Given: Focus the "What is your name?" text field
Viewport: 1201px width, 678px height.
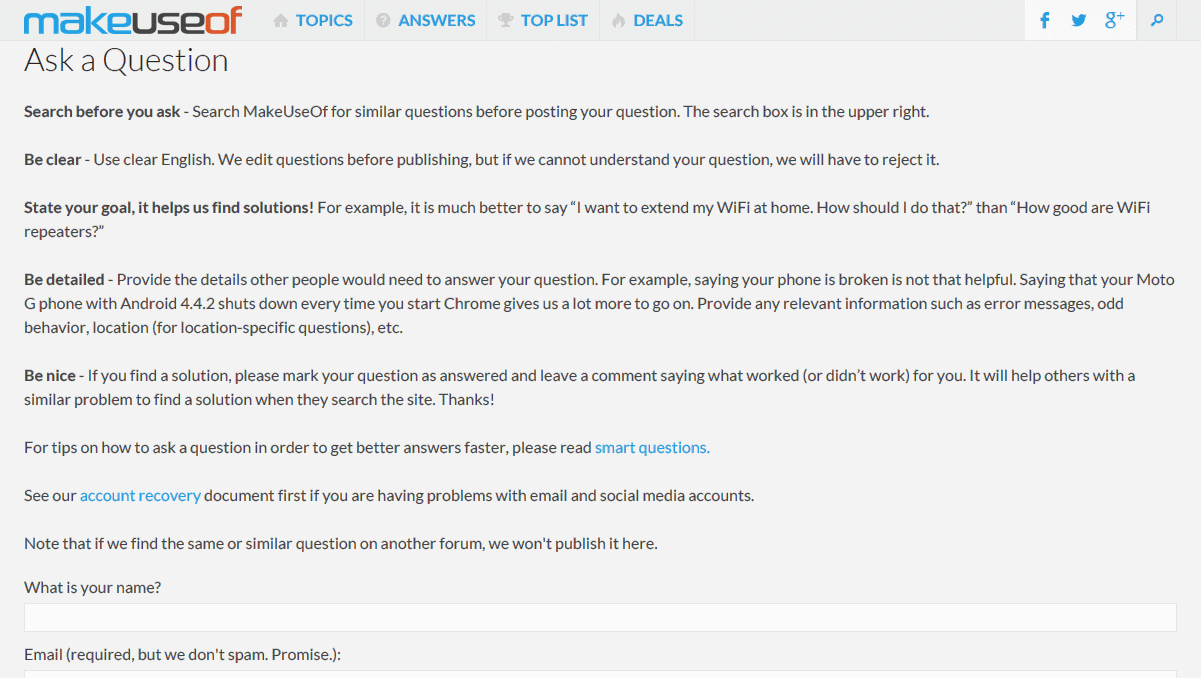Looking at the screenshot, I should (x=600, y=617).
